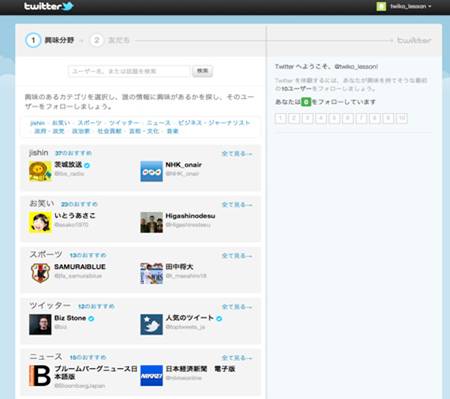This screenshot has width=450, height=399.
Task: Open 茨城放送 profile name
Action: coord(68,165)
